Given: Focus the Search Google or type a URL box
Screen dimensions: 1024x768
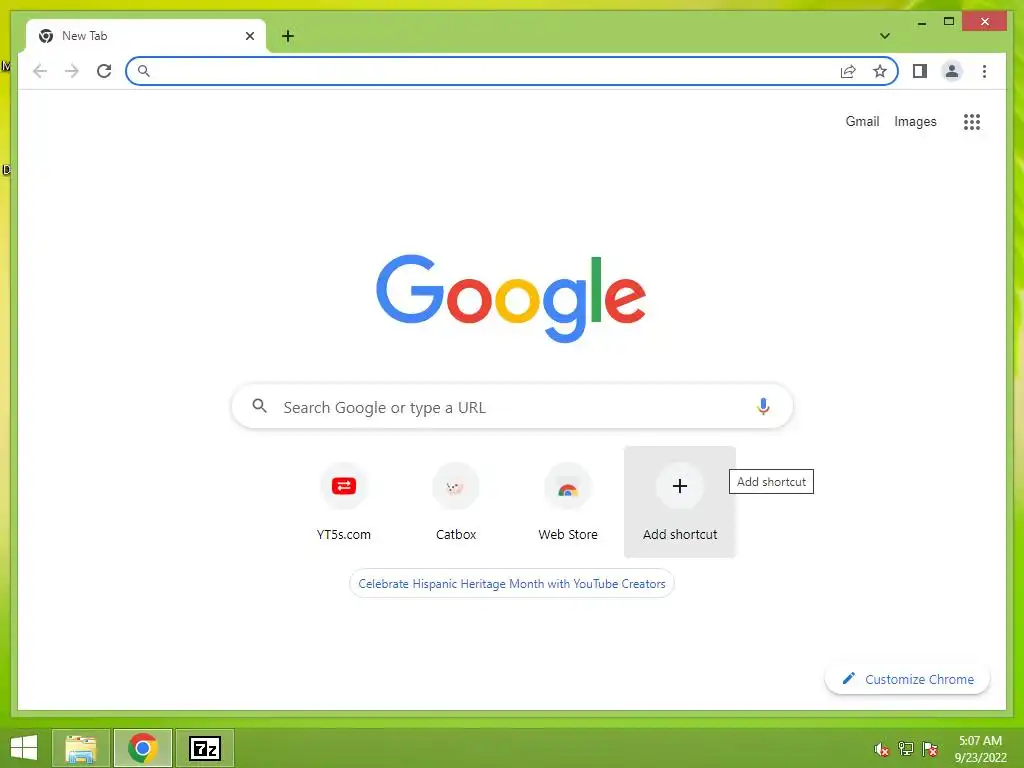Looking at the screenshot, I should click(x=512, y=407).
